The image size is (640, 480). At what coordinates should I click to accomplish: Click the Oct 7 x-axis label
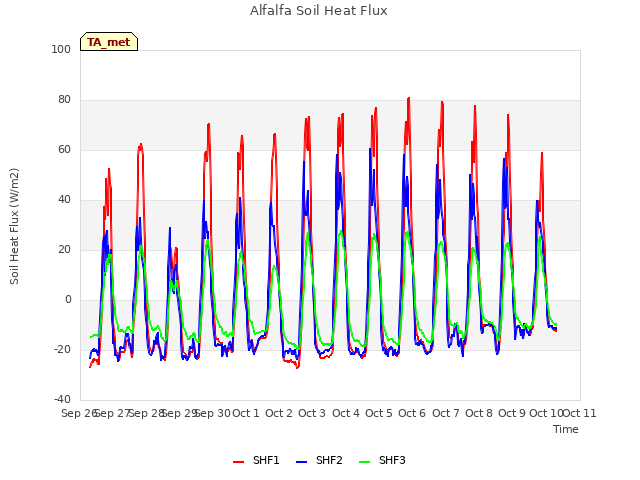[446, 413]
